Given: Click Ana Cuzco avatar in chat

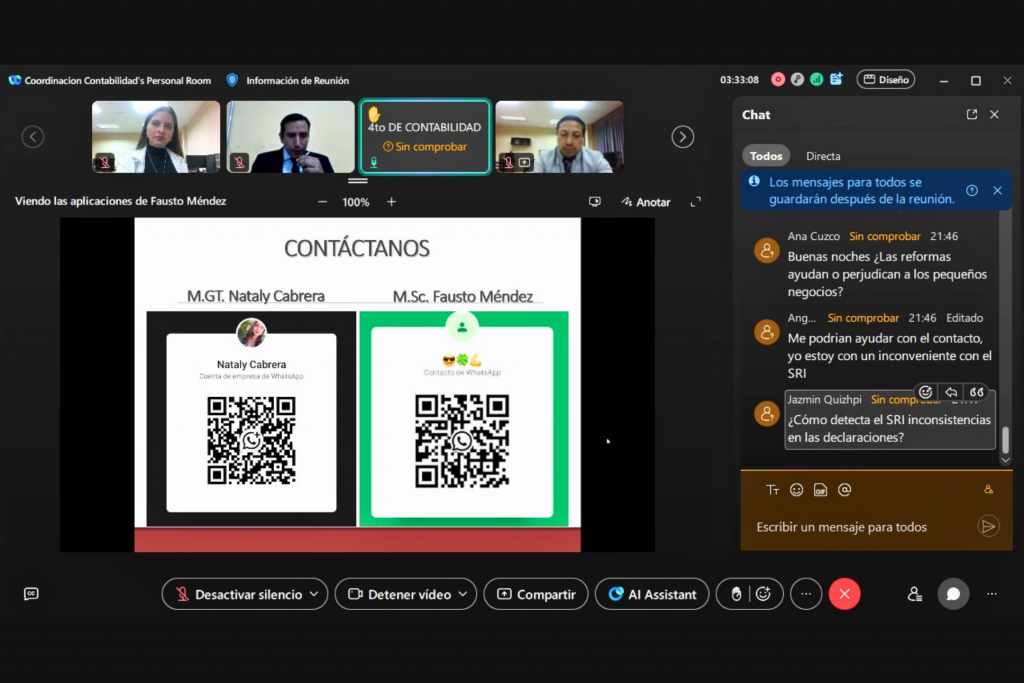Looking at the screenshot, I should (767, 249).
